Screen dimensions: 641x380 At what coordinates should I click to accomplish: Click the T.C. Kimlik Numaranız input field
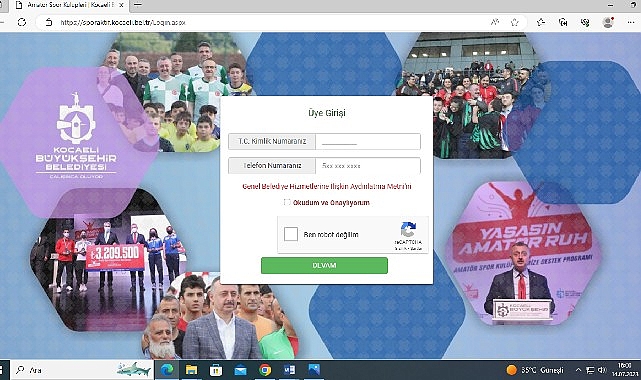(368, 141)
